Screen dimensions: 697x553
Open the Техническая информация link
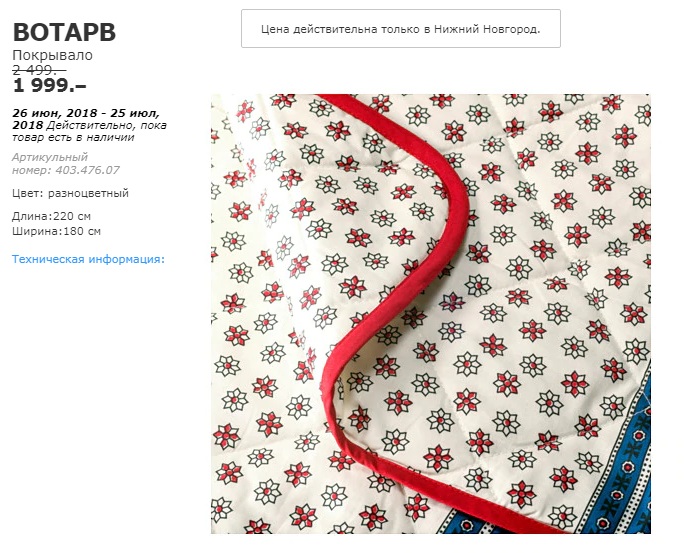[x=88, y=259]
